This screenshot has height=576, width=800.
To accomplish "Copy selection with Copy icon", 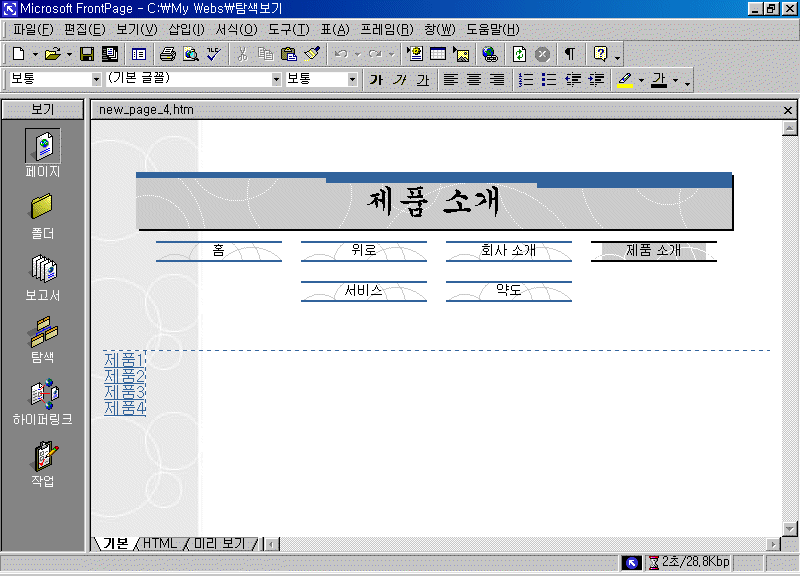I will tap(265, 54).
